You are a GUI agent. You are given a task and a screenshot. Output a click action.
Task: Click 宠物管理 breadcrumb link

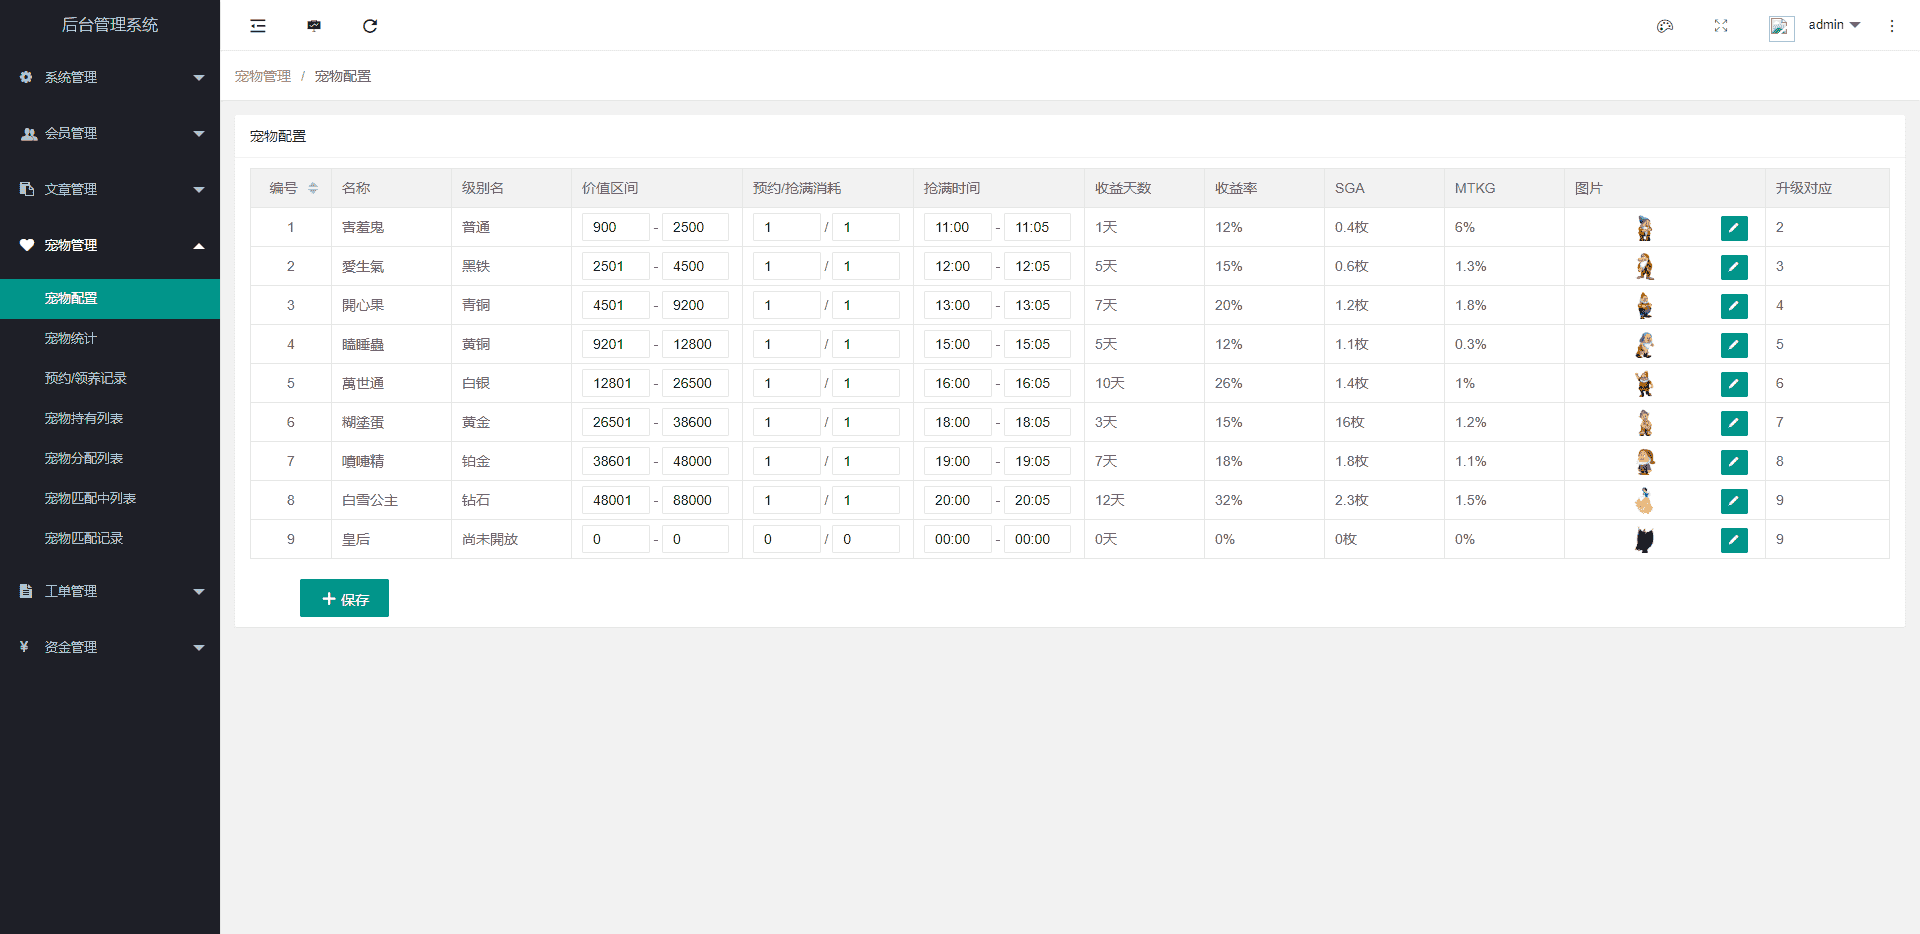click(263, 76)
